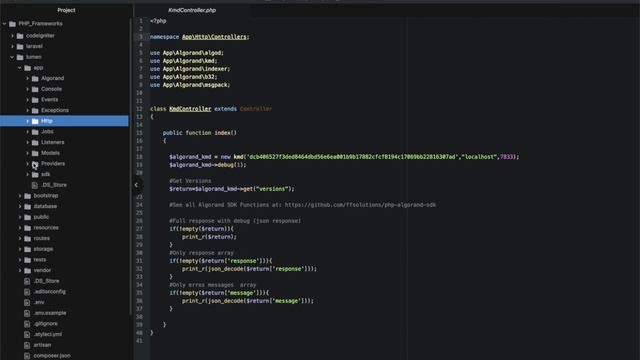The image size is (640, 360).
Task: Select the Console folder label
Action: (x=51, y=89)
